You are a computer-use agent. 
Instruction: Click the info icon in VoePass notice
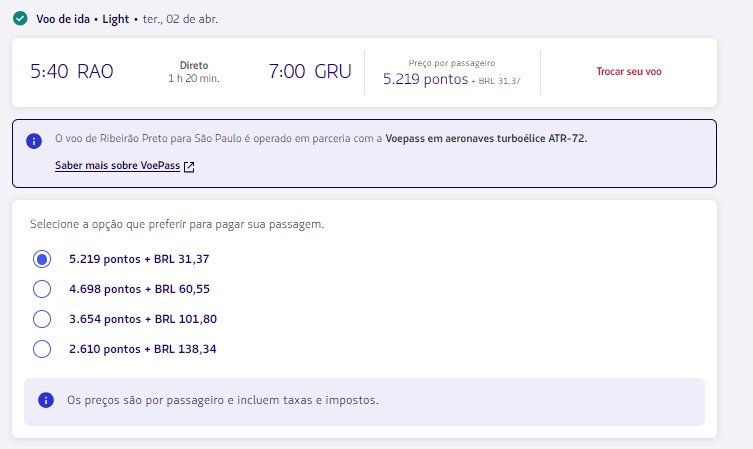[34, 140]
